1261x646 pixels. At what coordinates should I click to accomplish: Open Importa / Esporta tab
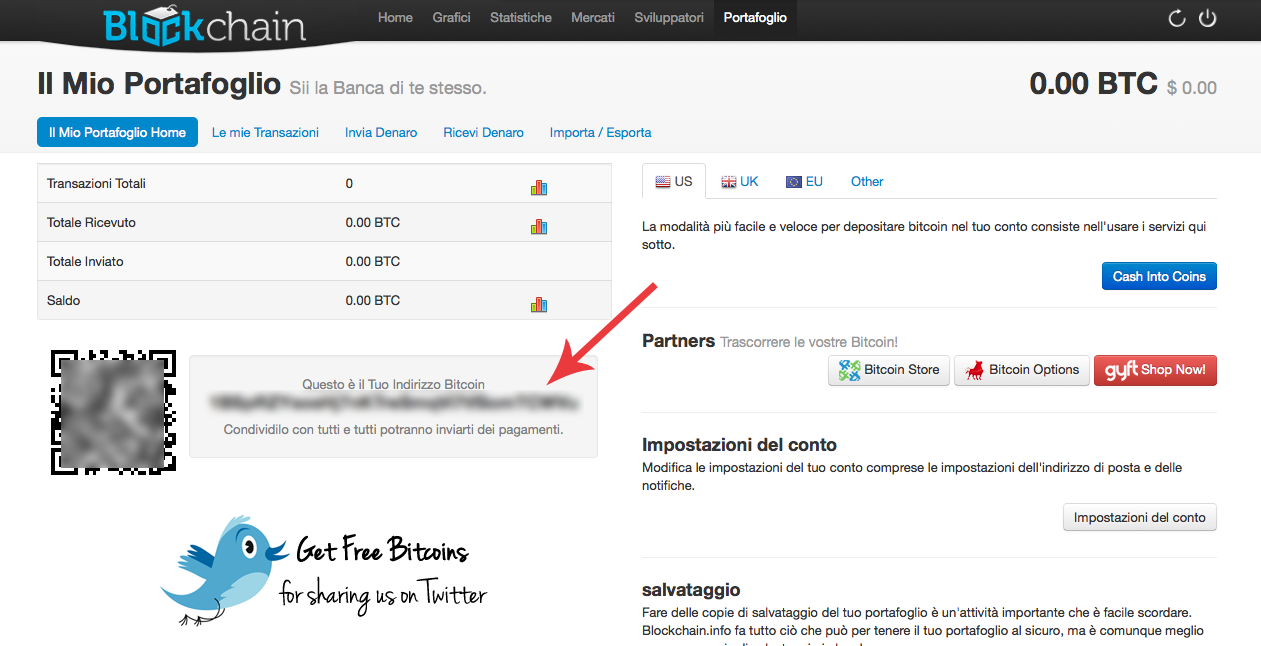(600, 132)
